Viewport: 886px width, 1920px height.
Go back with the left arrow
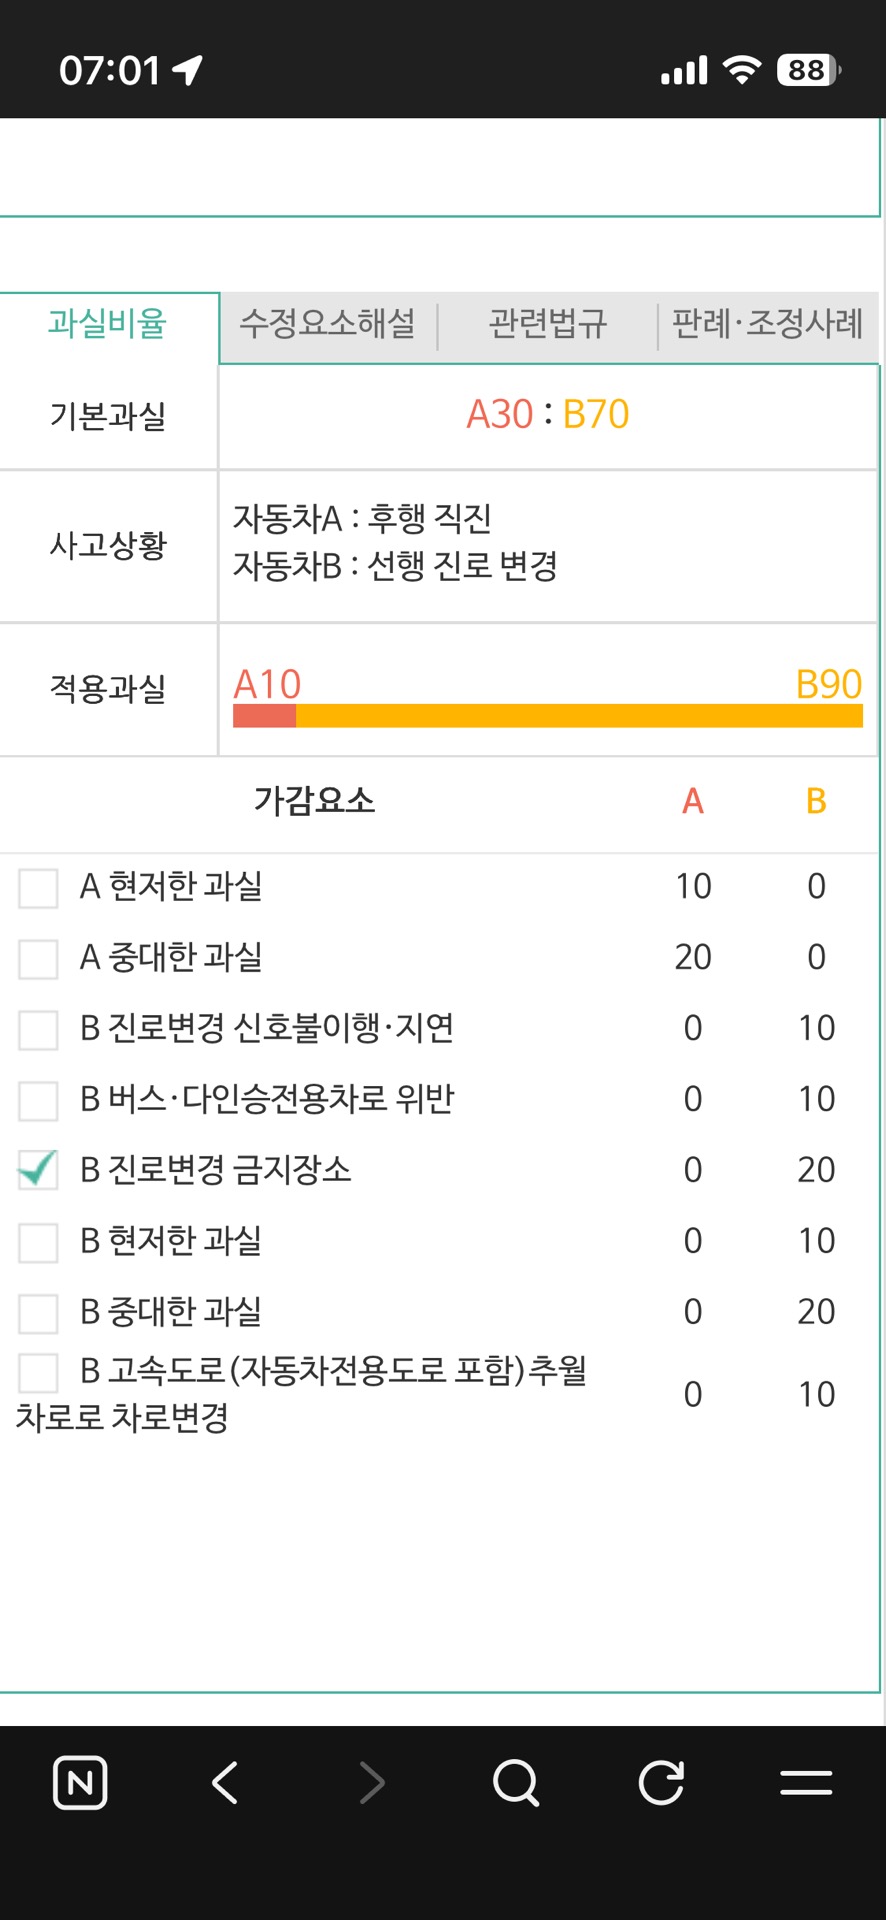226,1782
